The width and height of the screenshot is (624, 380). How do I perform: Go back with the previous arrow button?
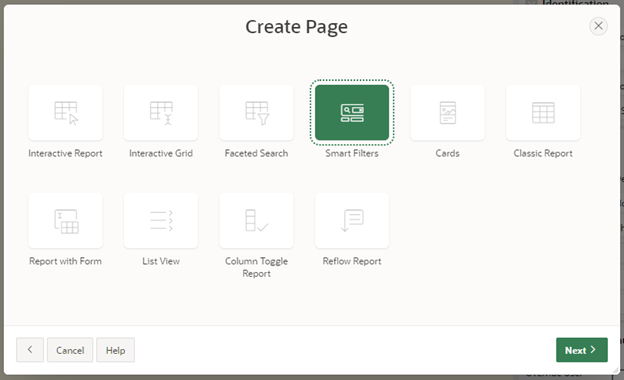pos(30,350)
